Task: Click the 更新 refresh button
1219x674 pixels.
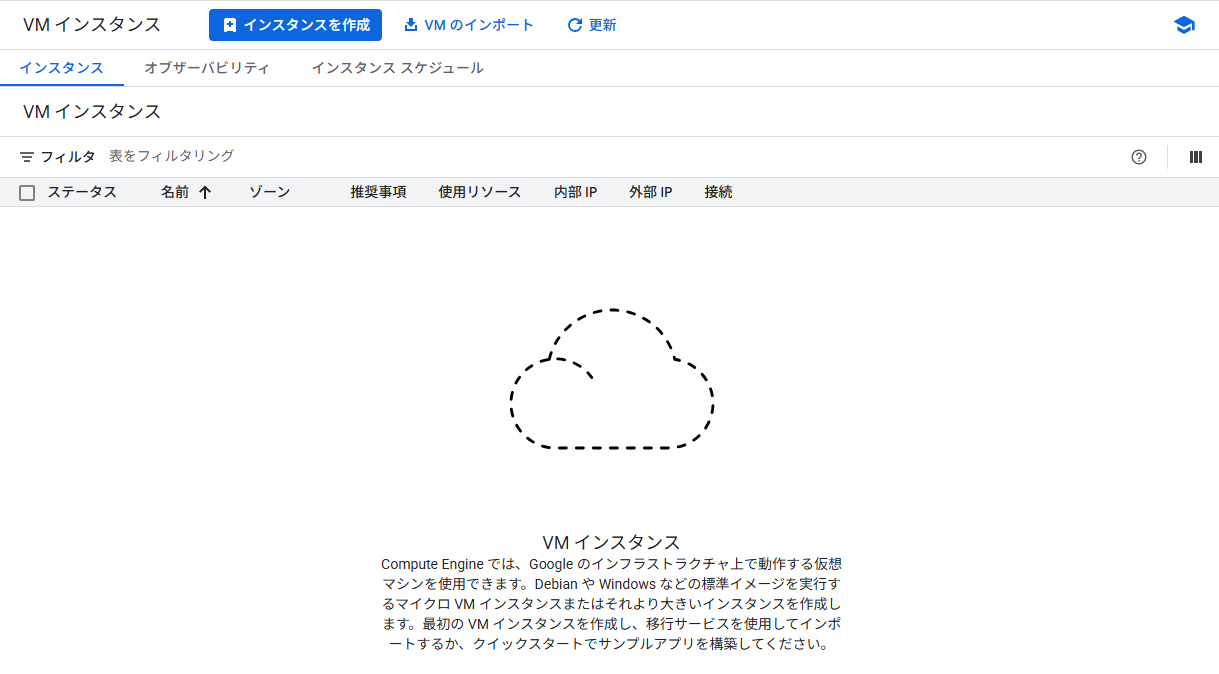Action: coord(592,25)
